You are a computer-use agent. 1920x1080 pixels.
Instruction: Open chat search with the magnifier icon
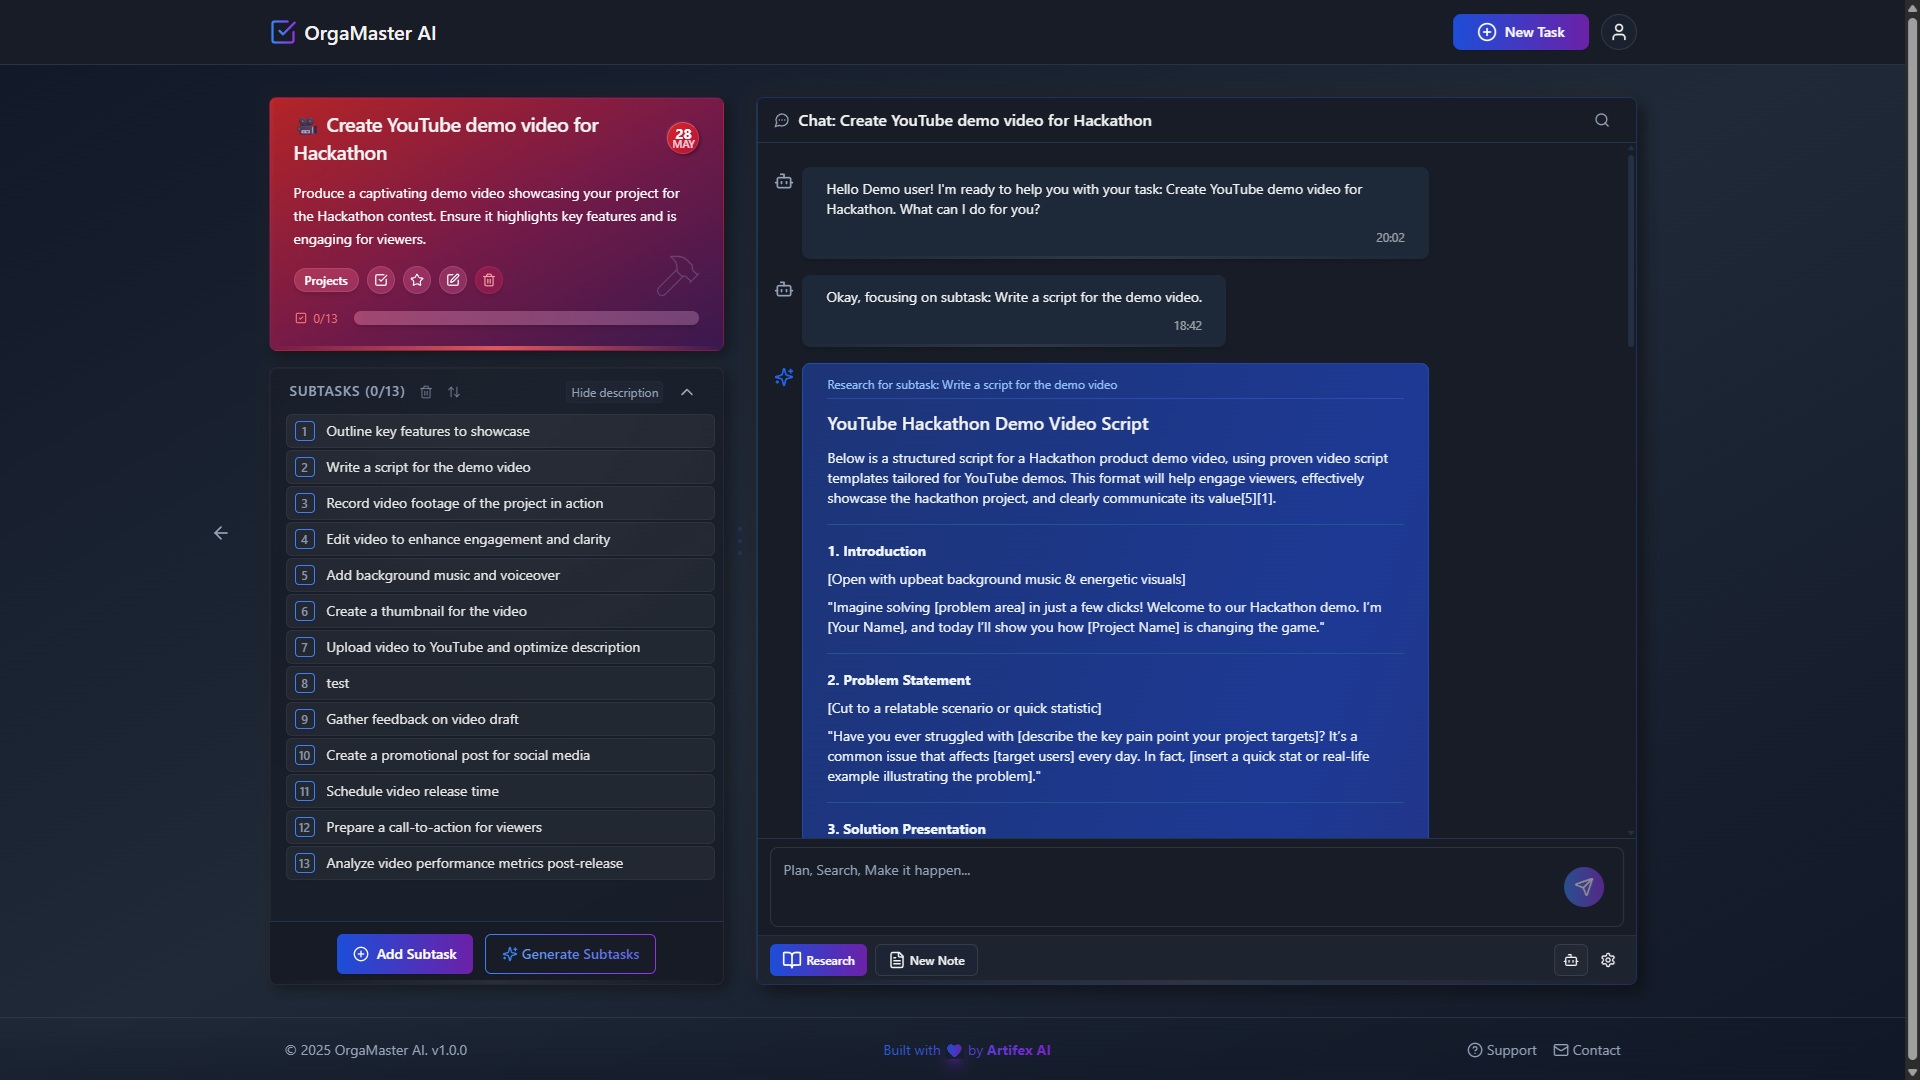pos(1602,120)
